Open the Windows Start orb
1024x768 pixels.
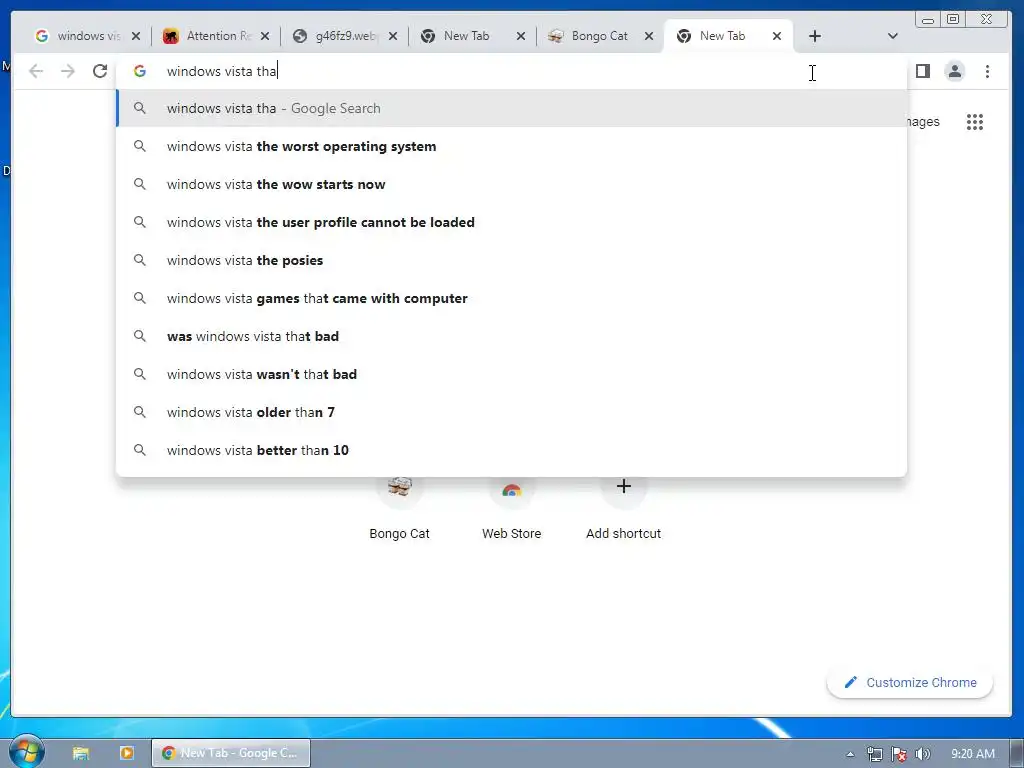click(x=26, y=752)
